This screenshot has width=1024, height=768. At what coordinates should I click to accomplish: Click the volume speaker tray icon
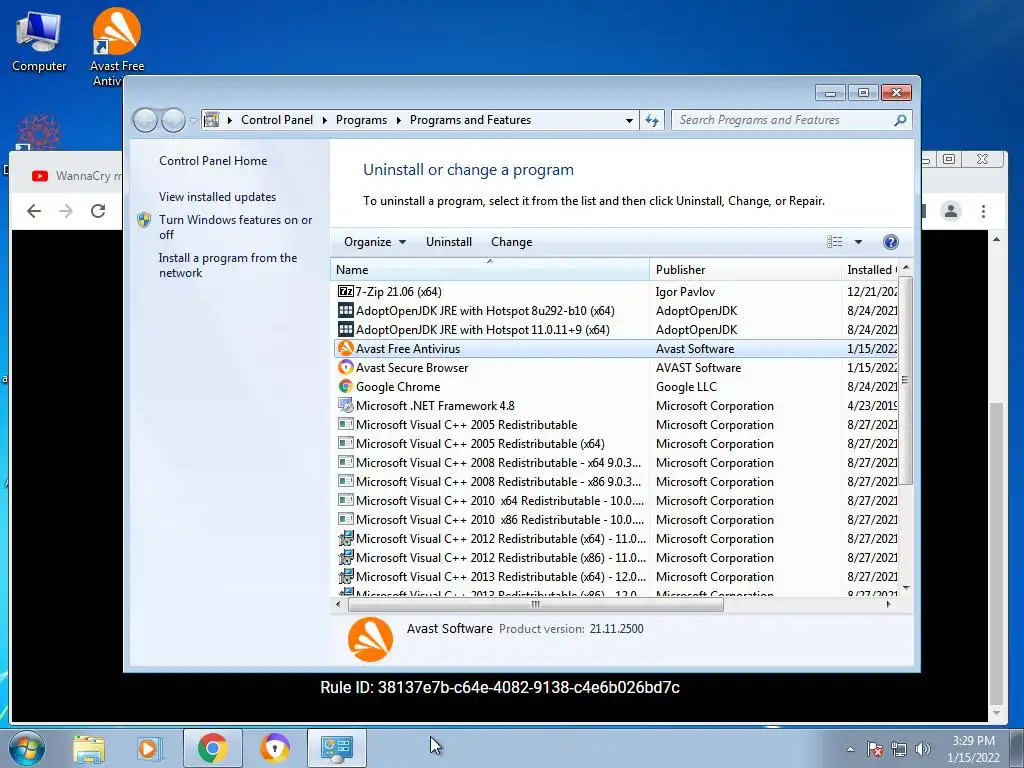pos(923,749)
